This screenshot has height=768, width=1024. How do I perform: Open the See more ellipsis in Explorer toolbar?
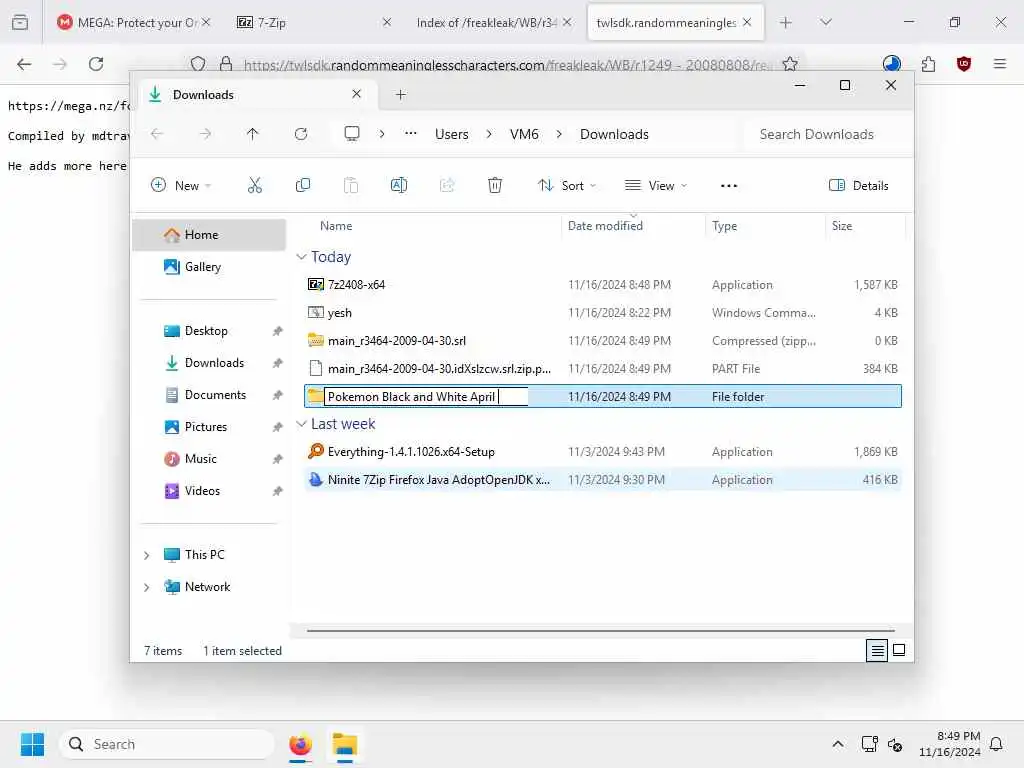729,185
